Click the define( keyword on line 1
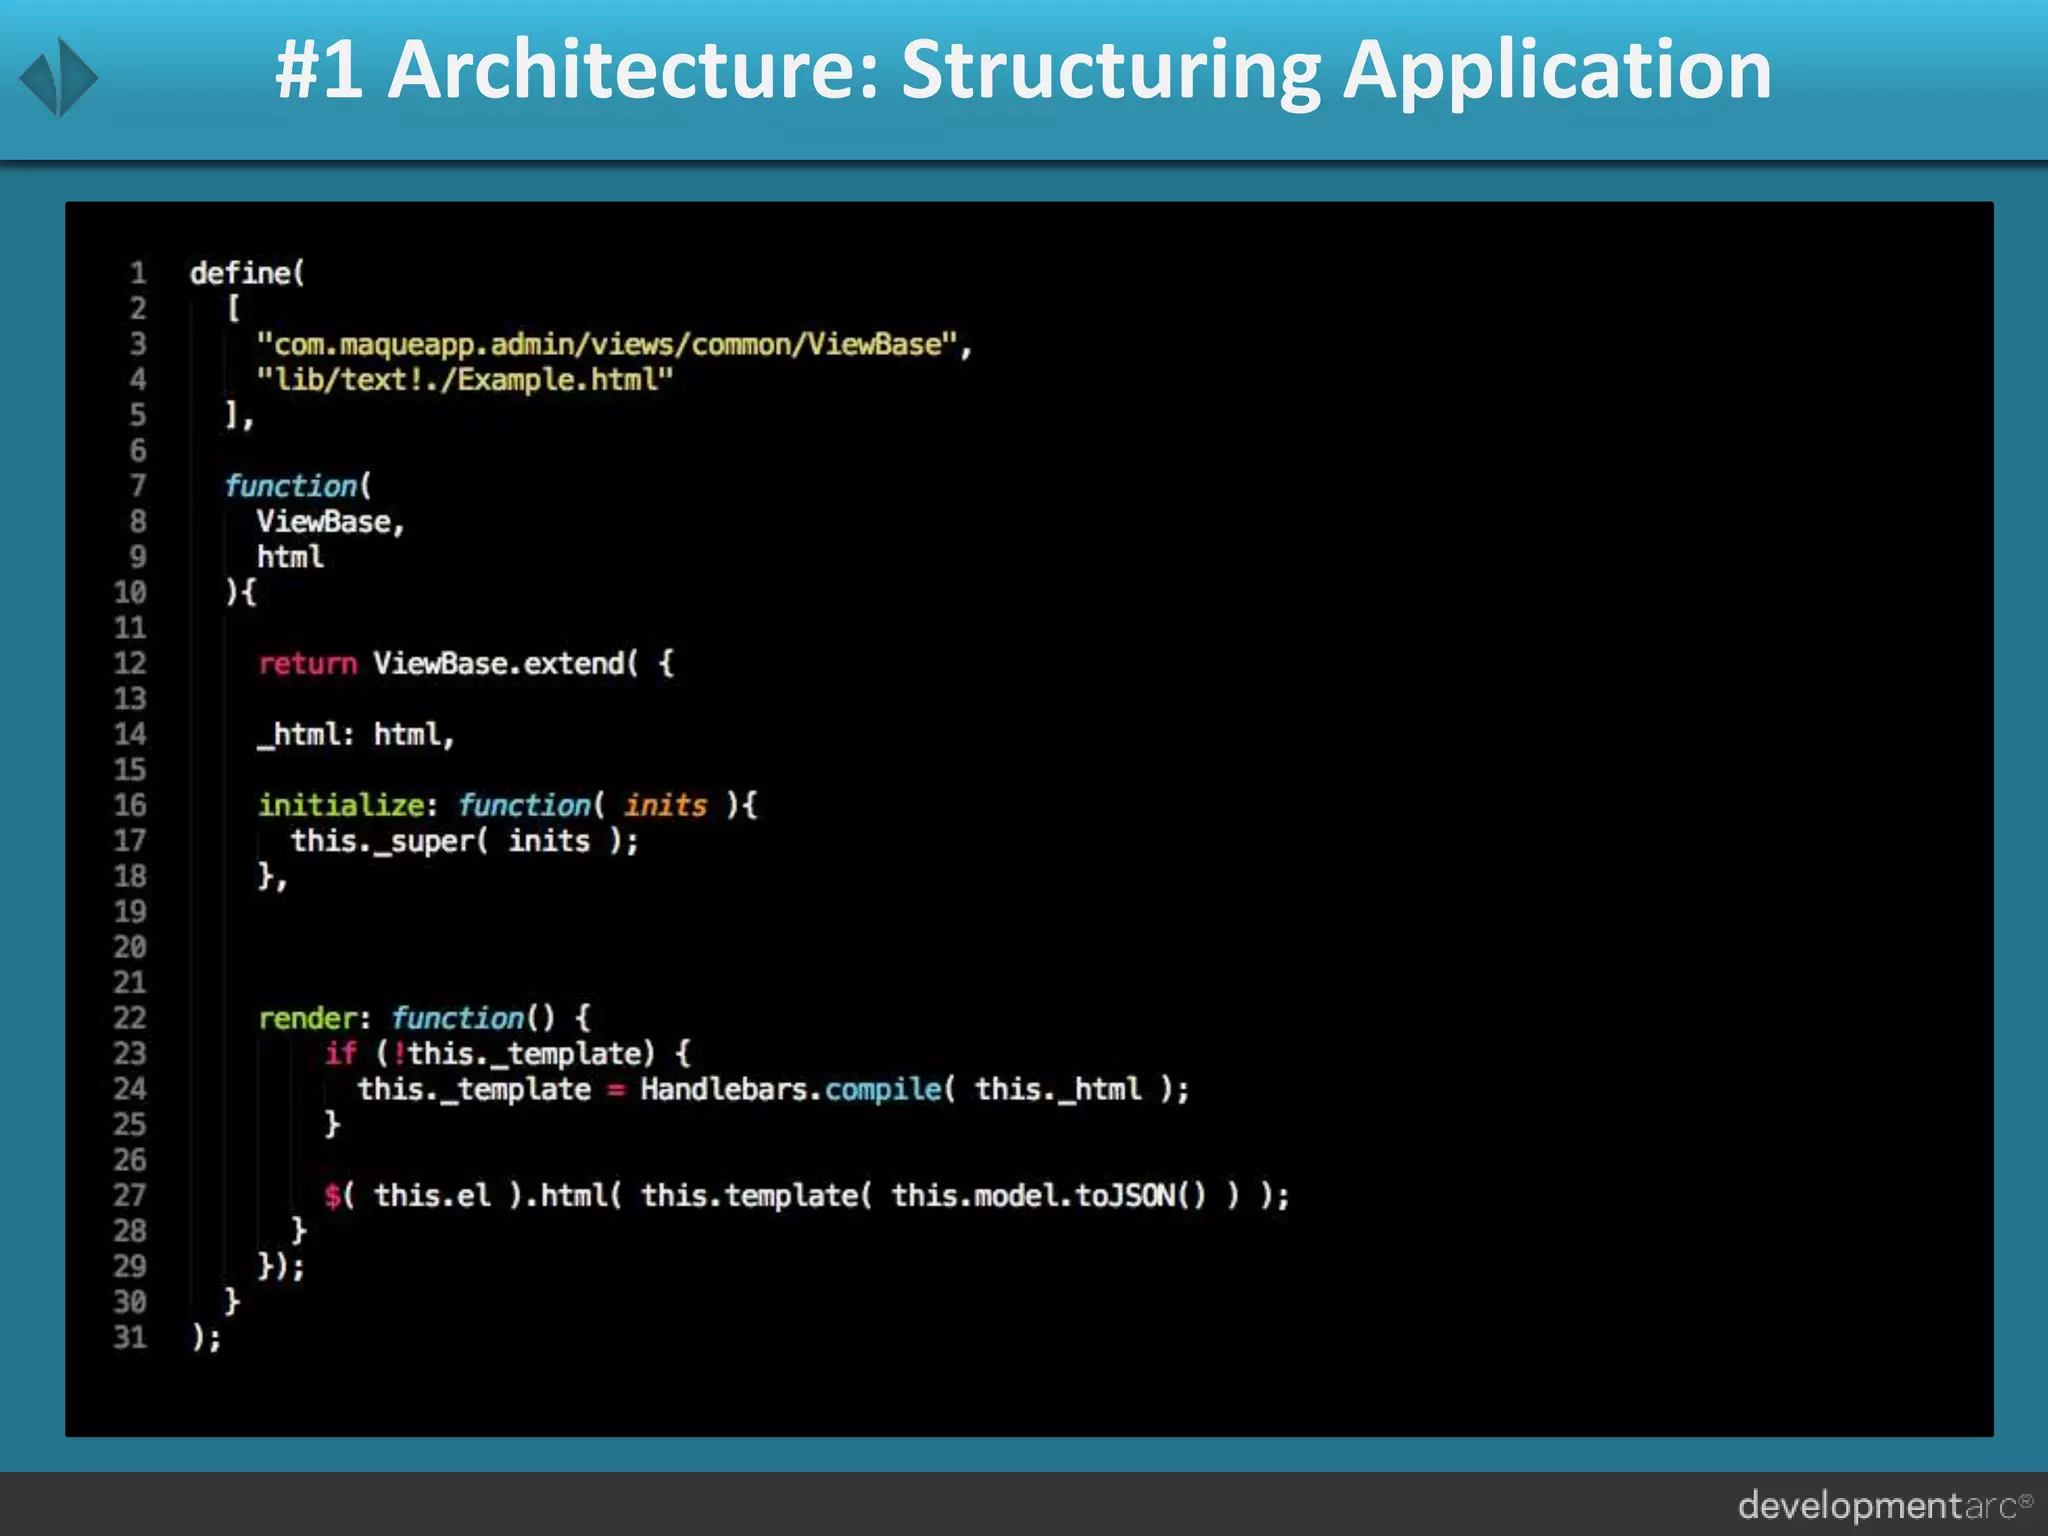 click(247, 273)
